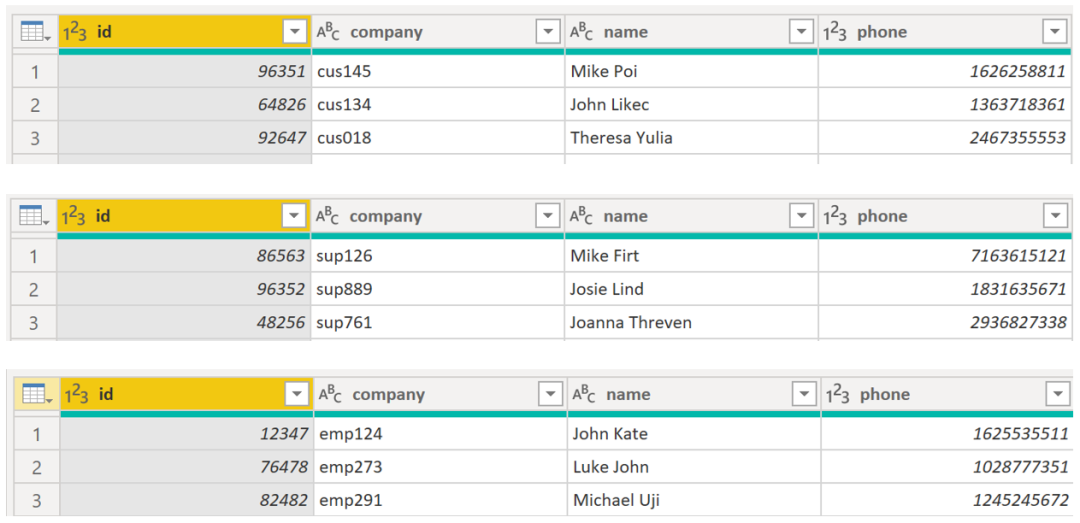This screenshot has width=1080, height=523.
Task: Open the phone column filter dropdown in the first table
Action: (x=1055, y=32)
